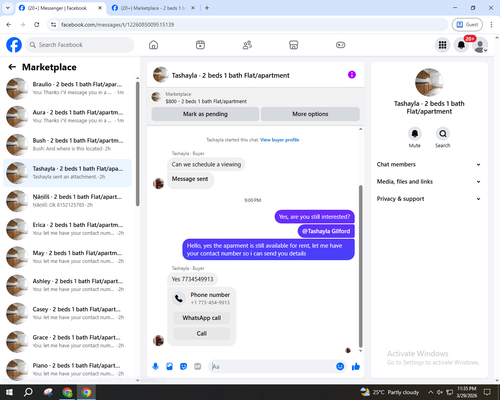Image resolution: width=500 pixels, height=400 pixels.
Task: Click Mark as pending button
Action: tap(205, 114)
